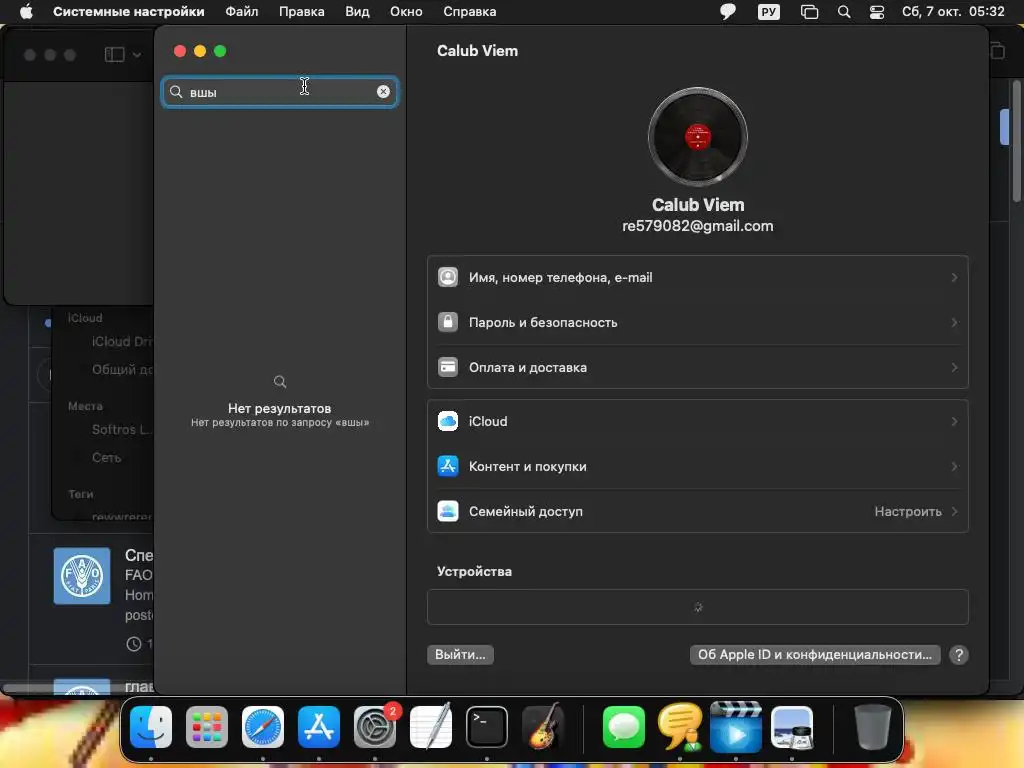The width and height of the screenshot is (1024, 768).
Task: Open the video clapperboard app in Dock
Action: (x=735, y=727)
